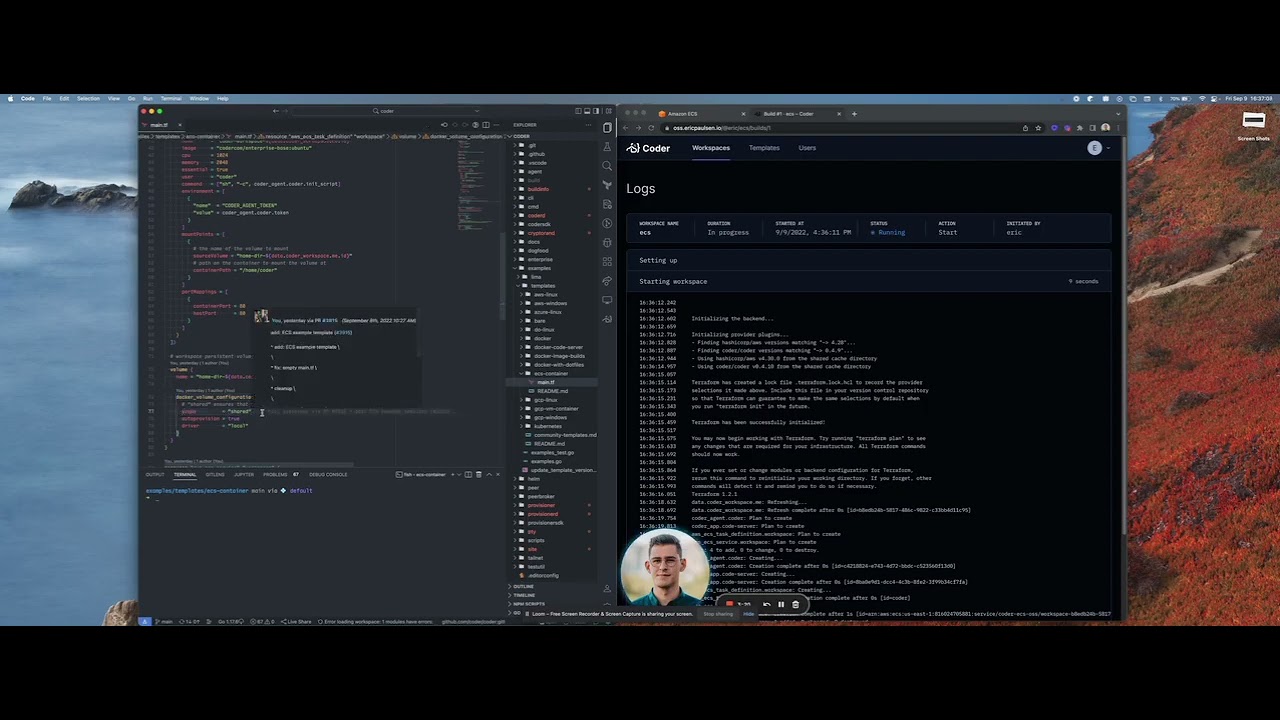Click Loom presenter webcam bubble
The width and height of the screenshot is (1280, 720).
coord(664,569)
